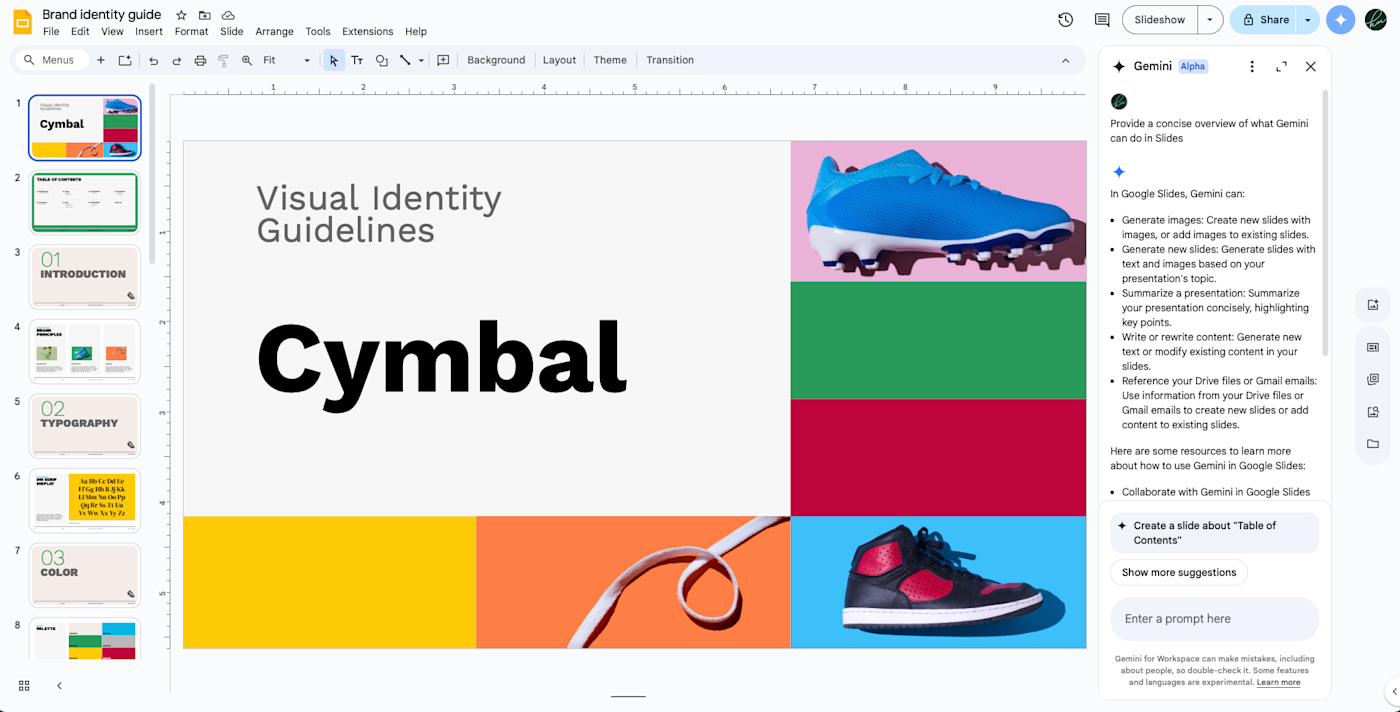Open the Fit zoom level dropdown

click(288, 60)
